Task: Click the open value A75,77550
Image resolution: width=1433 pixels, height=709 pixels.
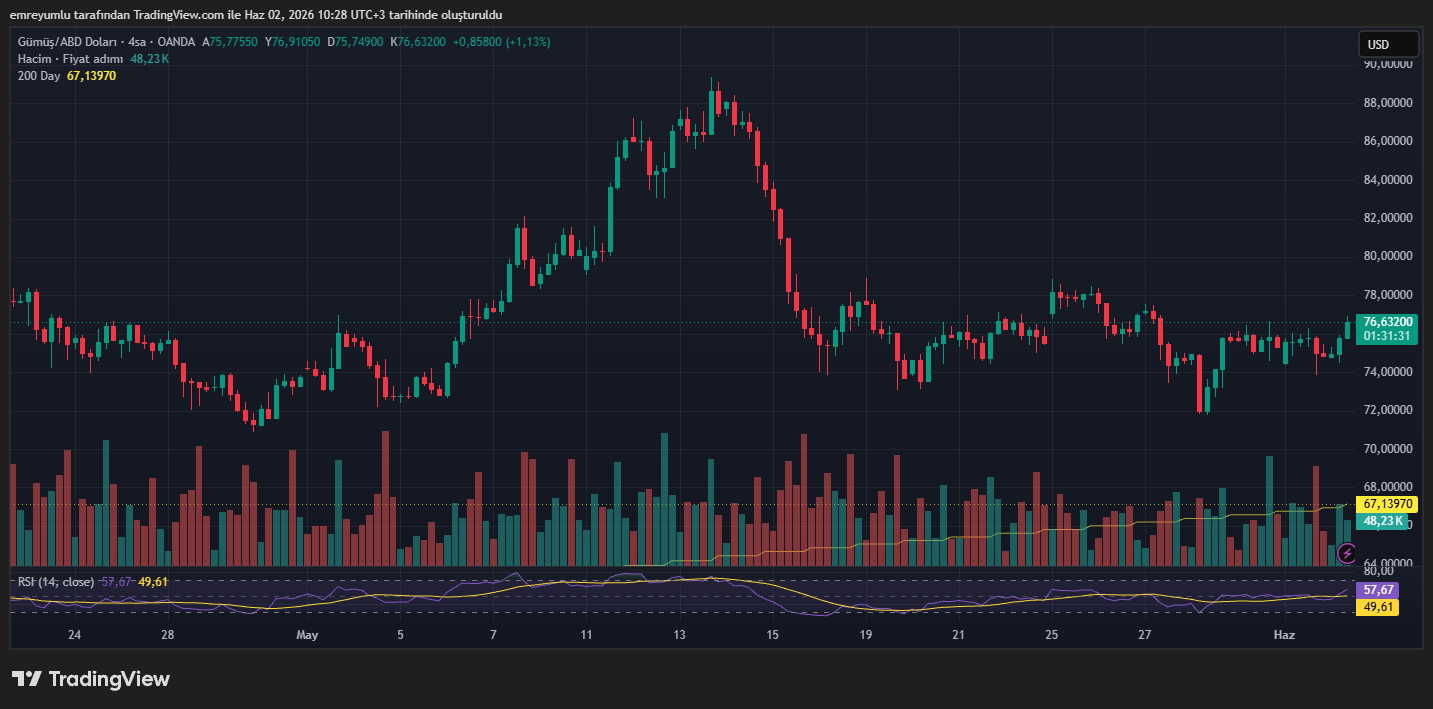Action: (x=230, y=42)
